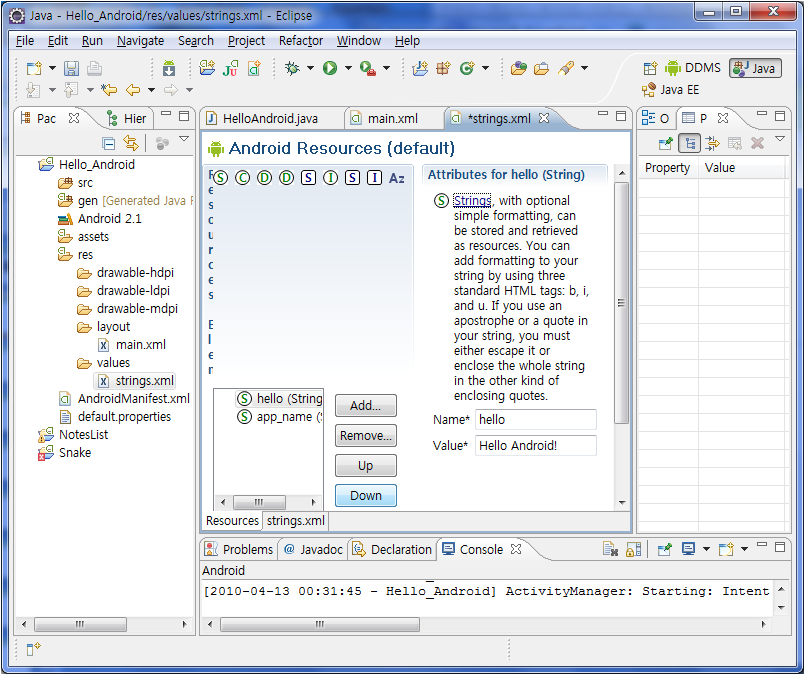Screen dimensions: 805x675
Task: Collapse All in the Package Explorer
Action: coord(108,143)
